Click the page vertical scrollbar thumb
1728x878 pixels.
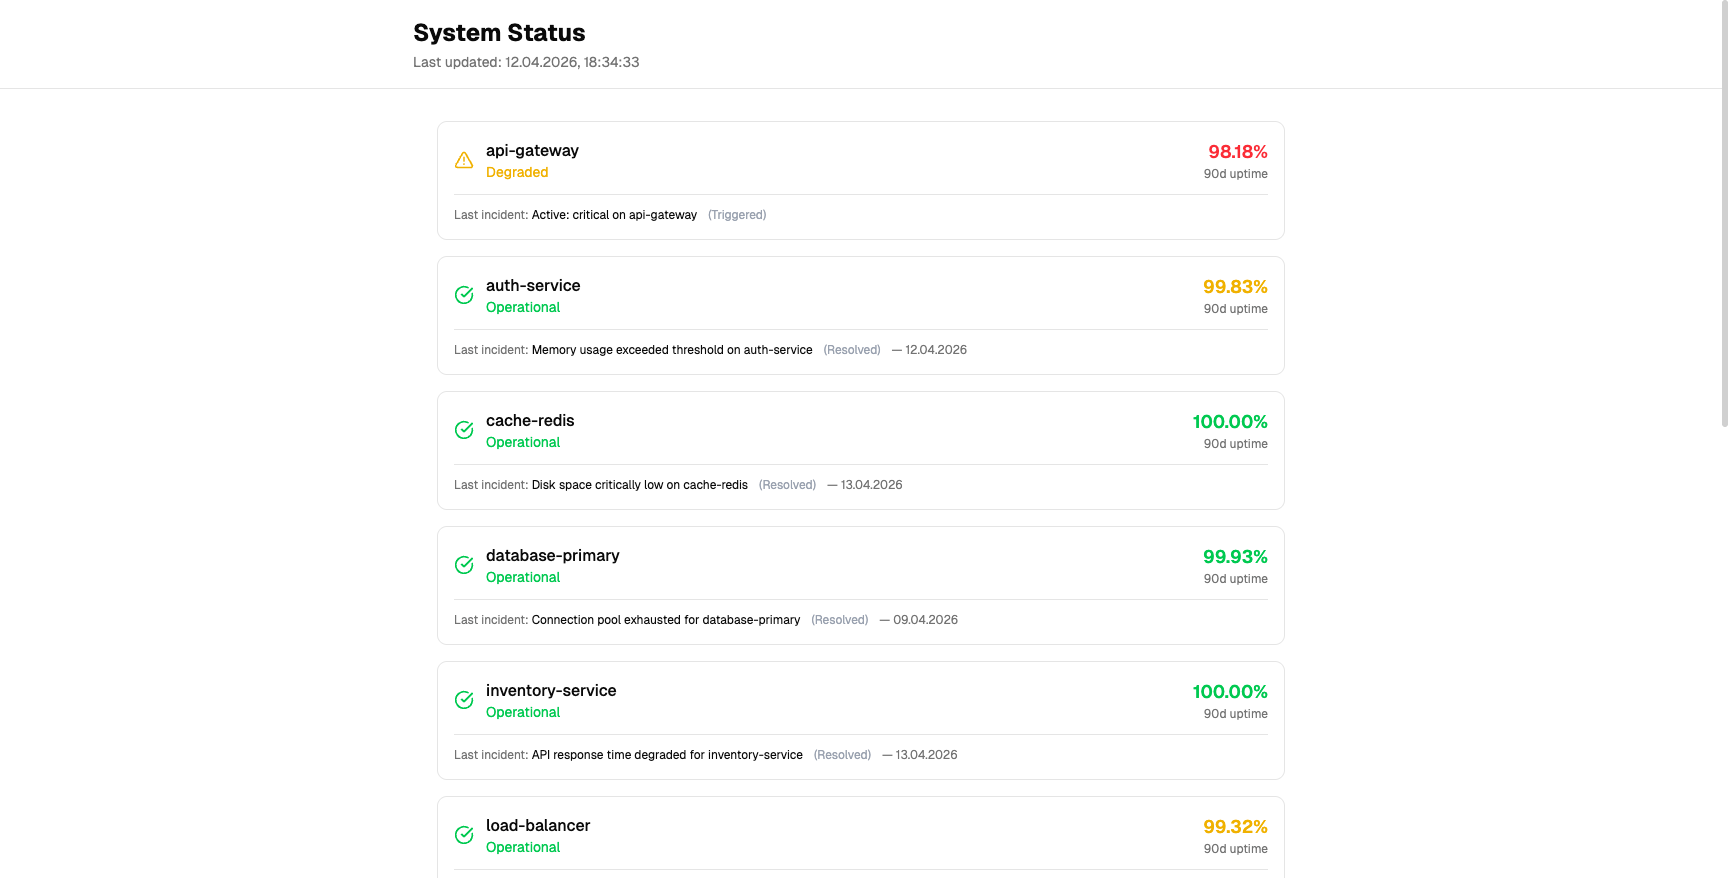[x=1724, y=214]
